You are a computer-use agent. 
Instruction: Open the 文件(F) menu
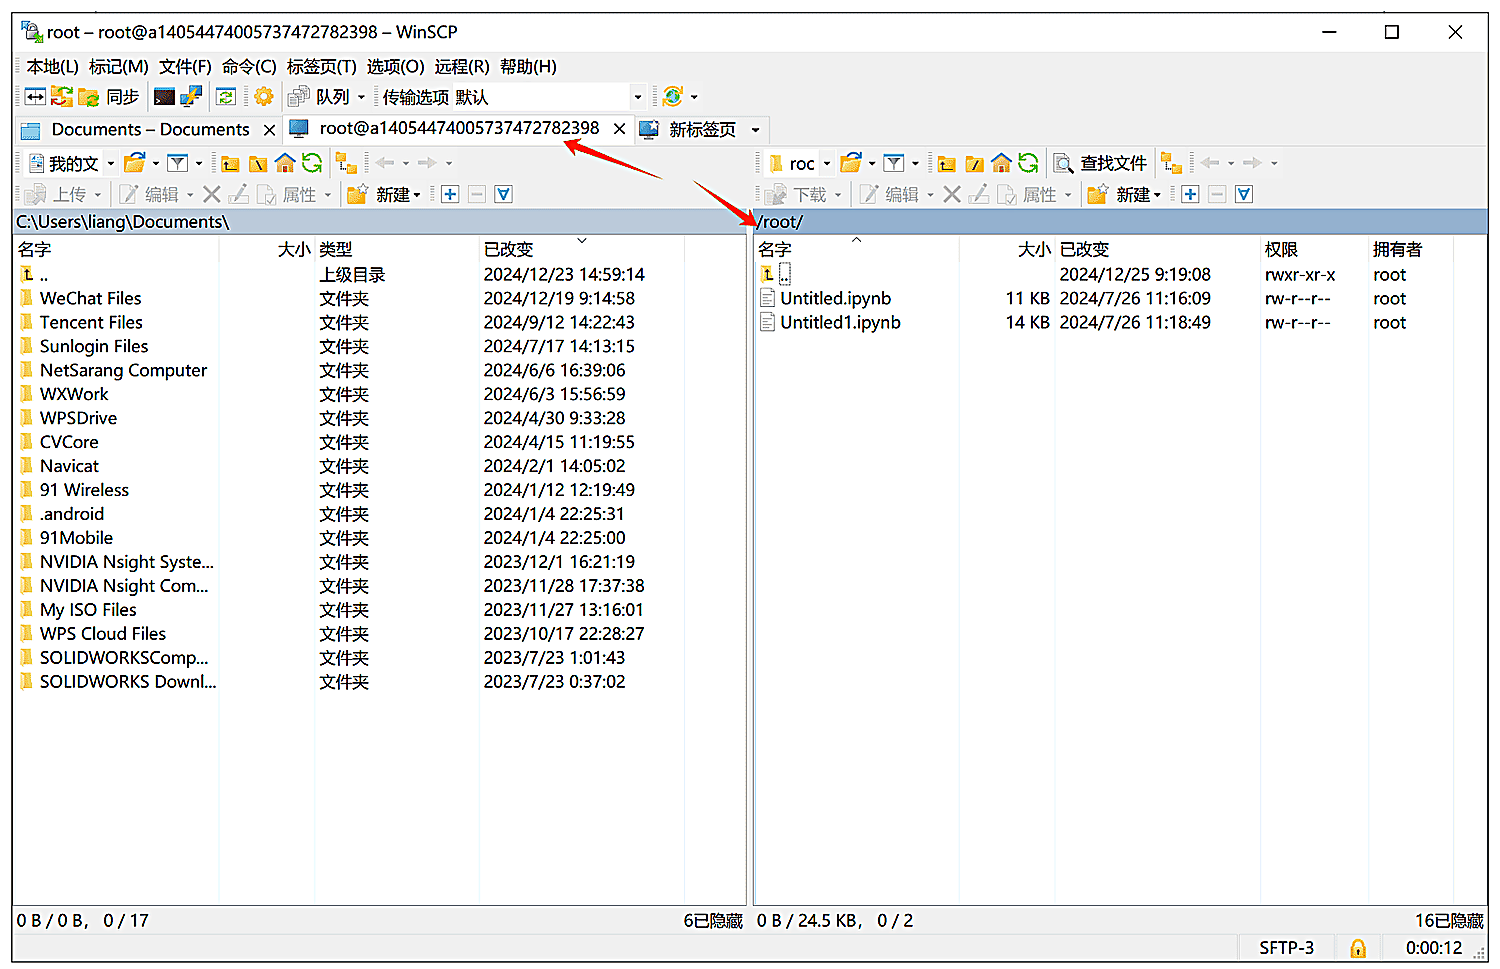185,66
